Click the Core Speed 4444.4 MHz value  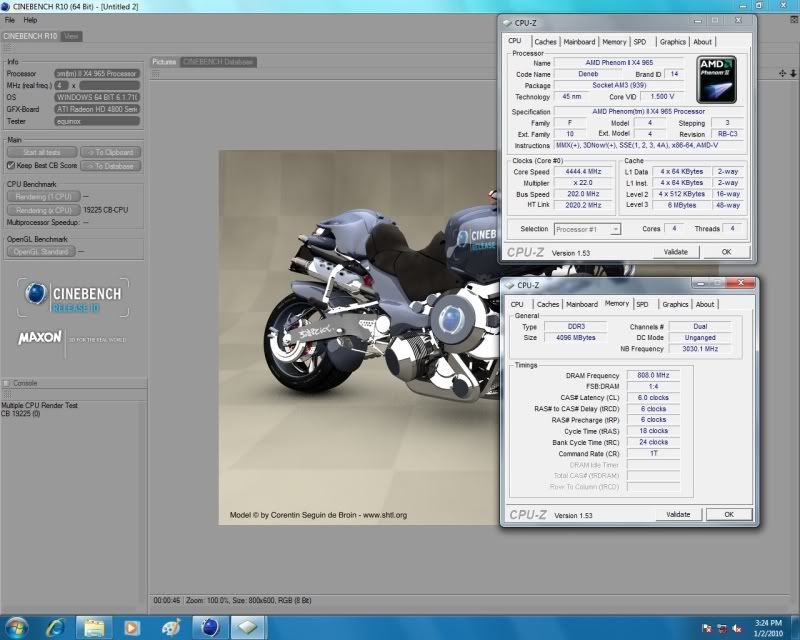[x=583, y=171]
